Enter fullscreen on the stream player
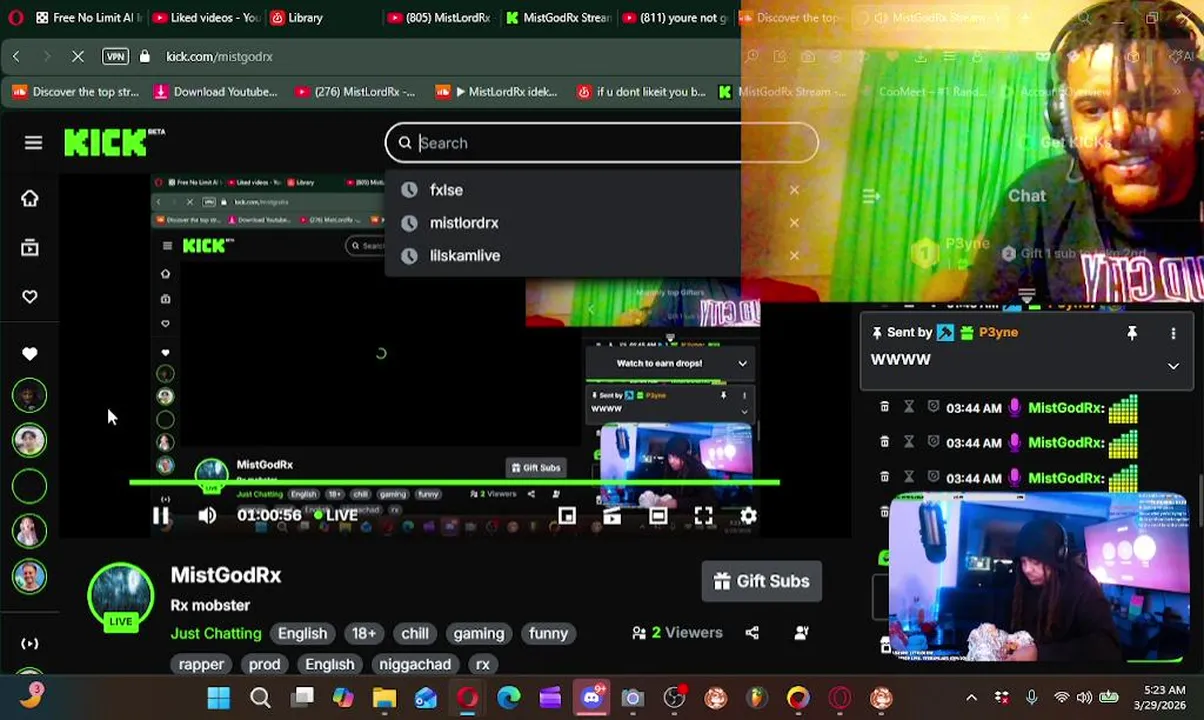The width and height of the screenshot is (1204, 720). [x=703, y=516]
